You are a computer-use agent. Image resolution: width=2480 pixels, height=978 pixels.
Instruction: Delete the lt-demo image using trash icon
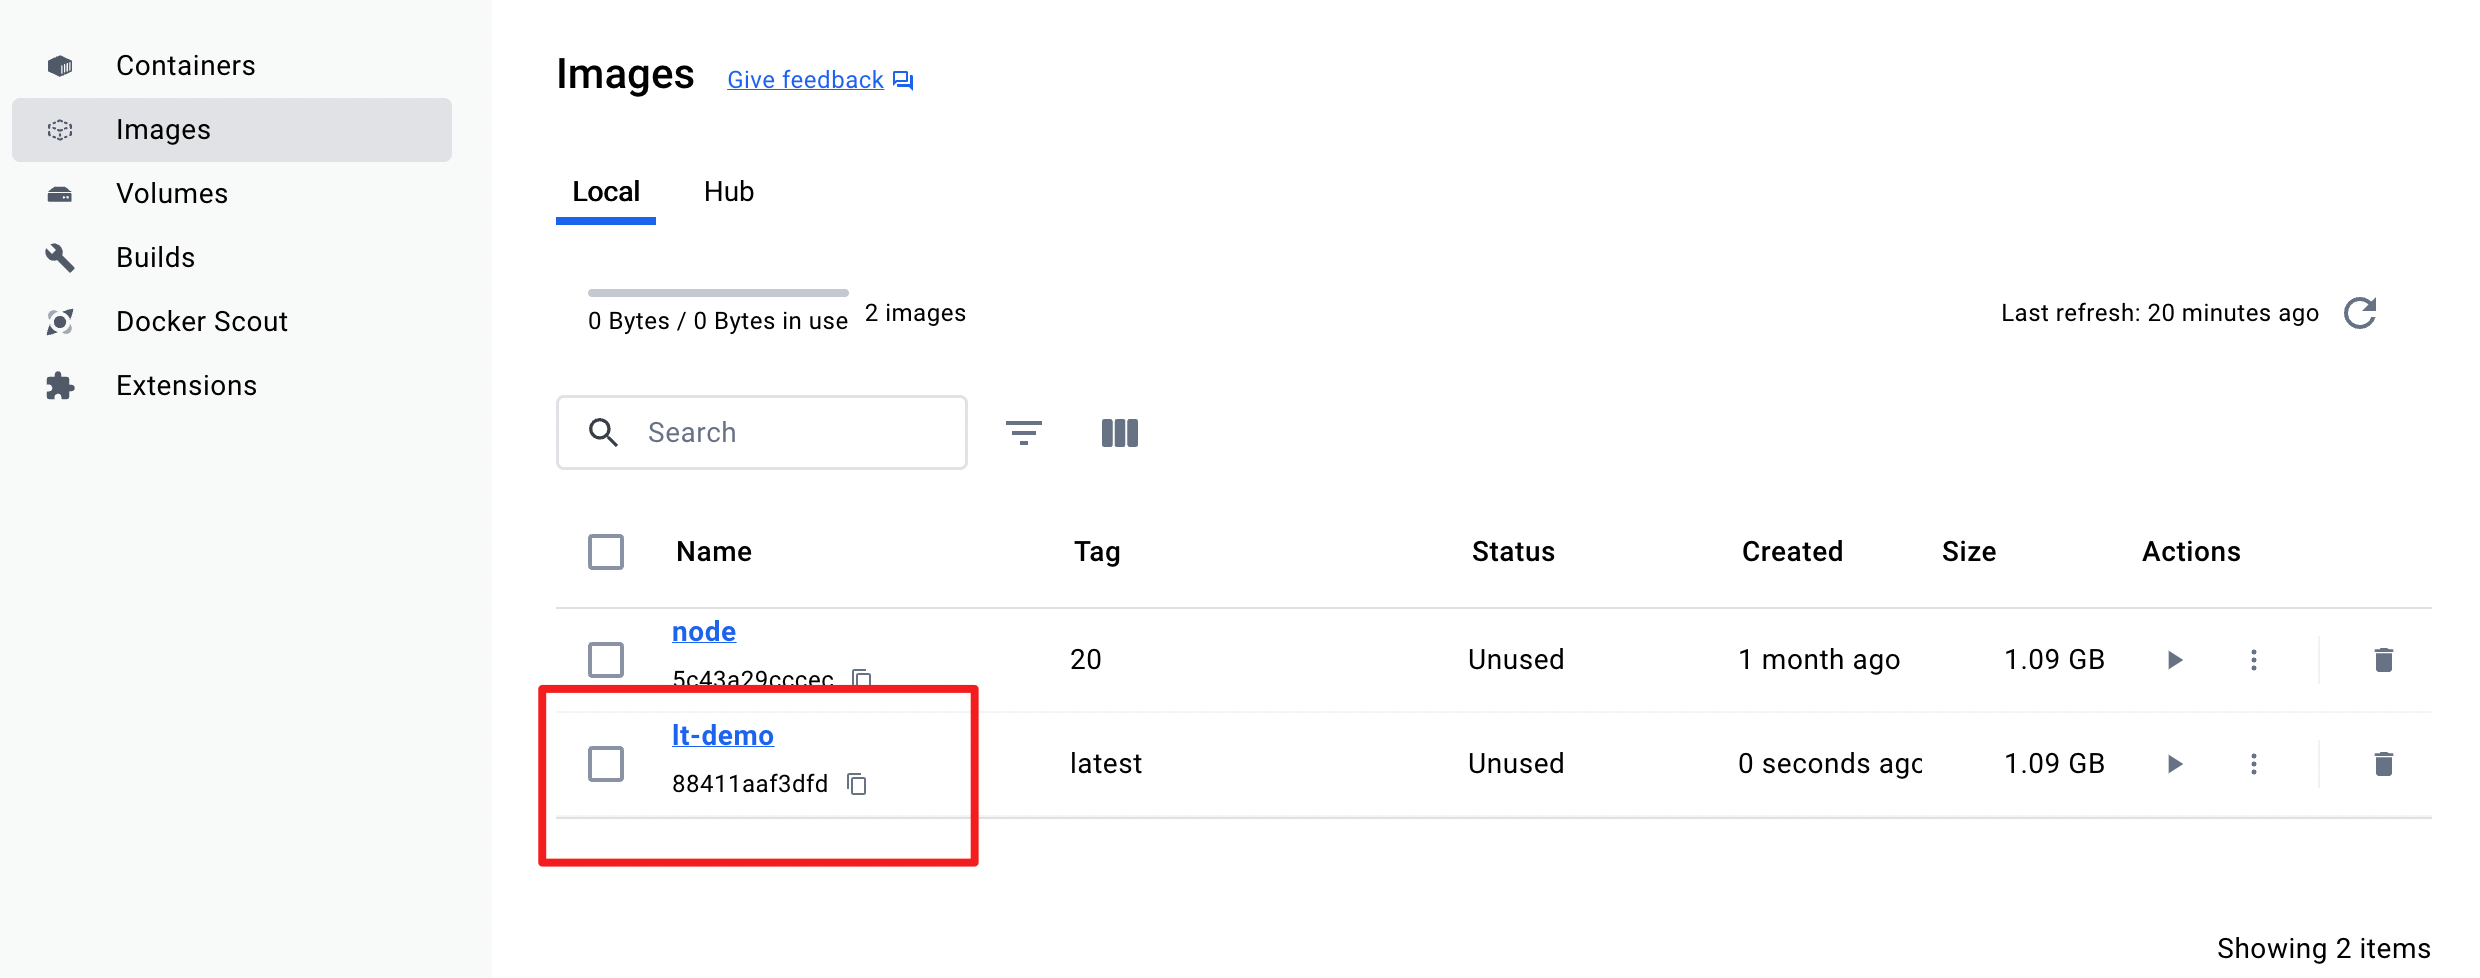click(x=2384, y=764)
